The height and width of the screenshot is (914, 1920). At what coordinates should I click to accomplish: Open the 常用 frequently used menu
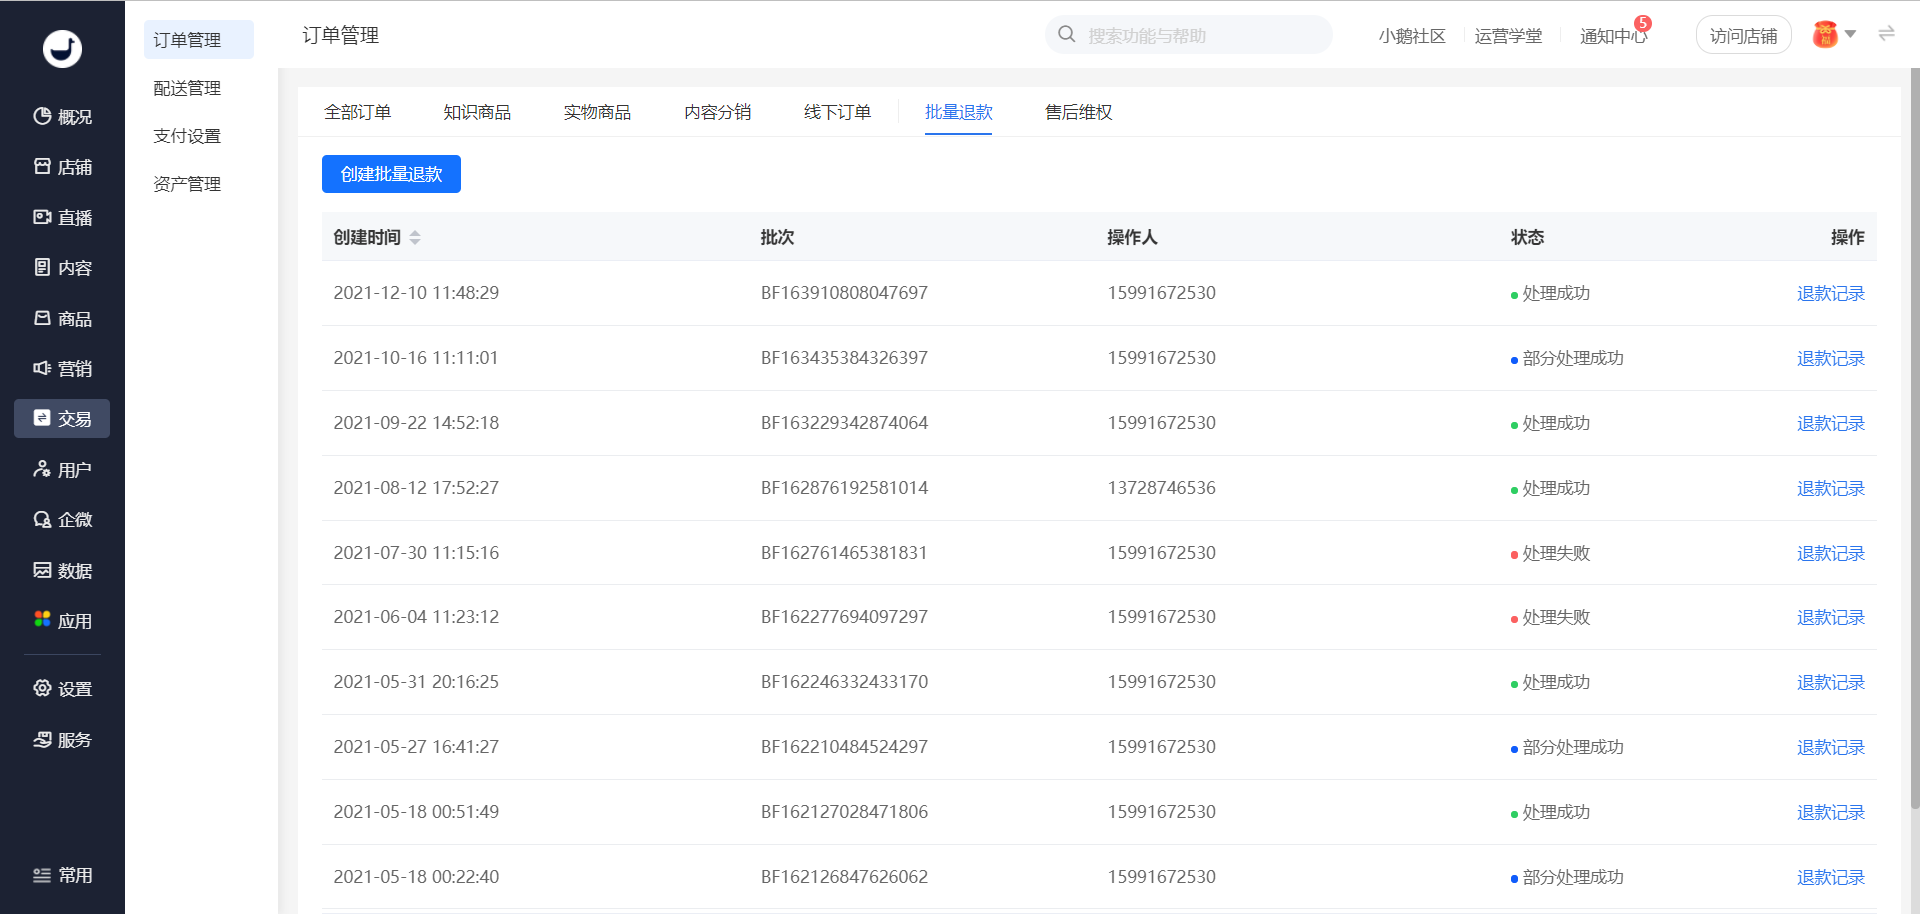pyautogui.click(x=62, y=875)
